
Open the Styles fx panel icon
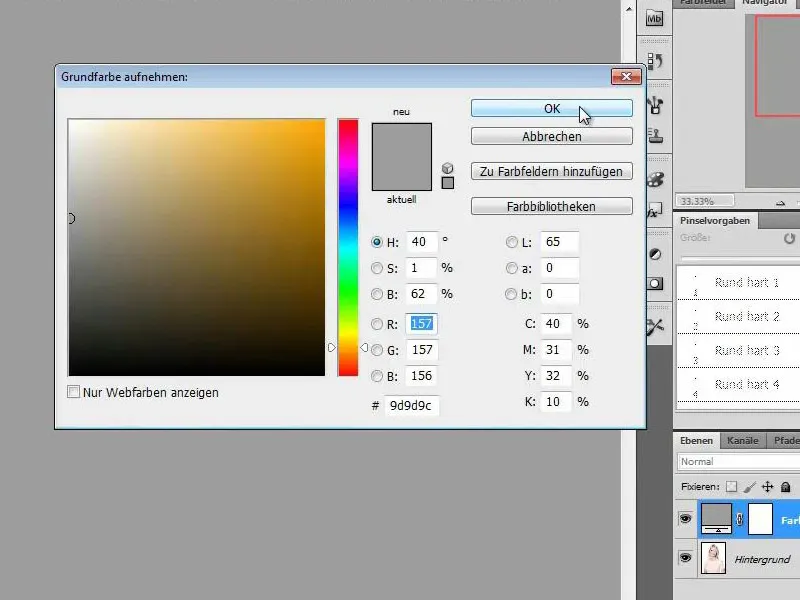[x=655, y=212]
